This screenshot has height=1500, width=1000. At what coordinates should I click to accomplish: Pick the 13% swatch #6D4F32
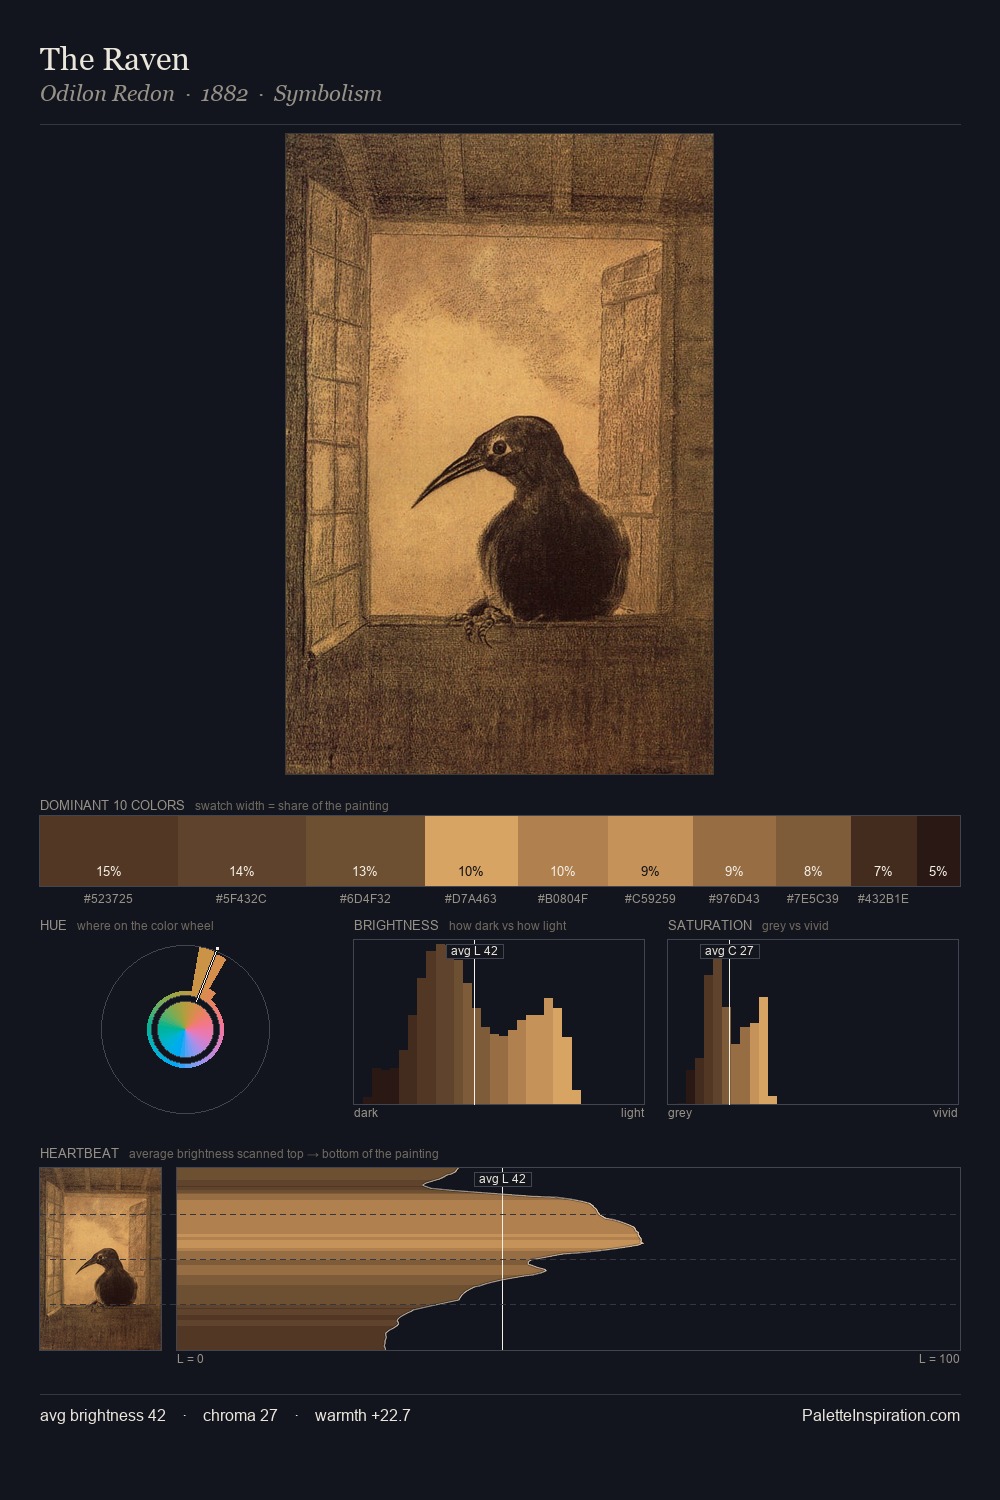(365, 851)
